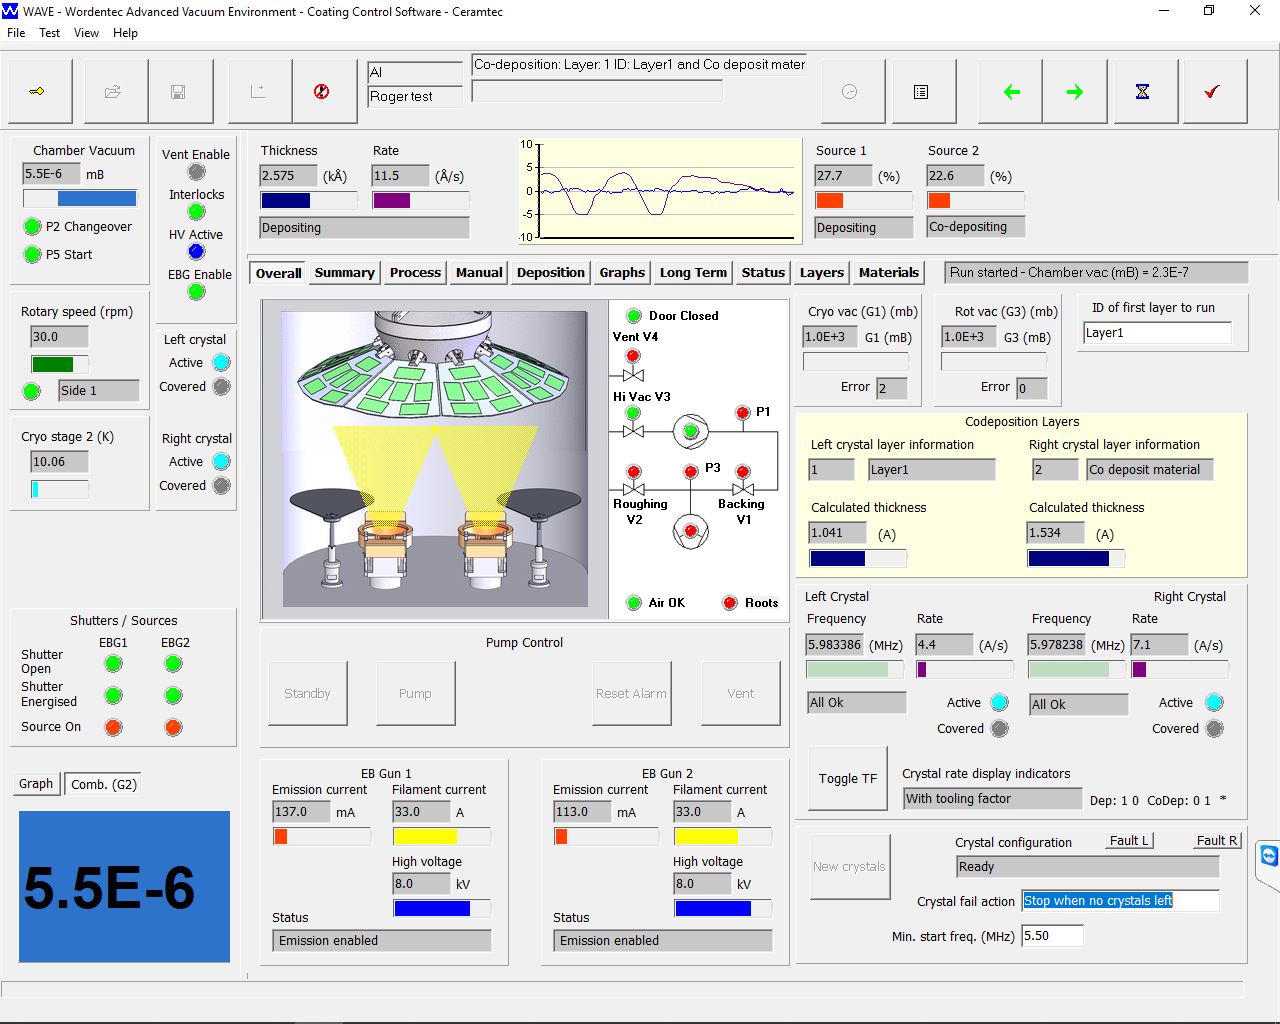This screenshot has width=1280, height=1024.
Task: Click the Comb. (G2) button
Action: pos(104,785)
